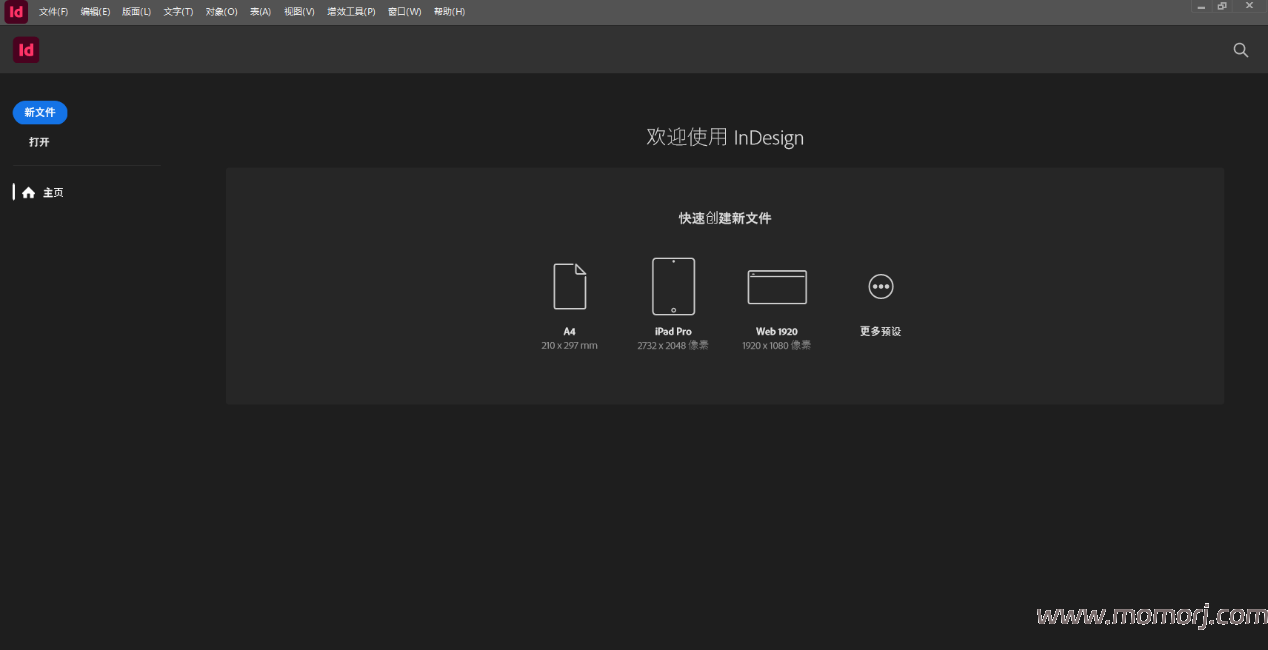Click the restore down window button
This screenshot has height=650, width=1268.
[1222, 6]
